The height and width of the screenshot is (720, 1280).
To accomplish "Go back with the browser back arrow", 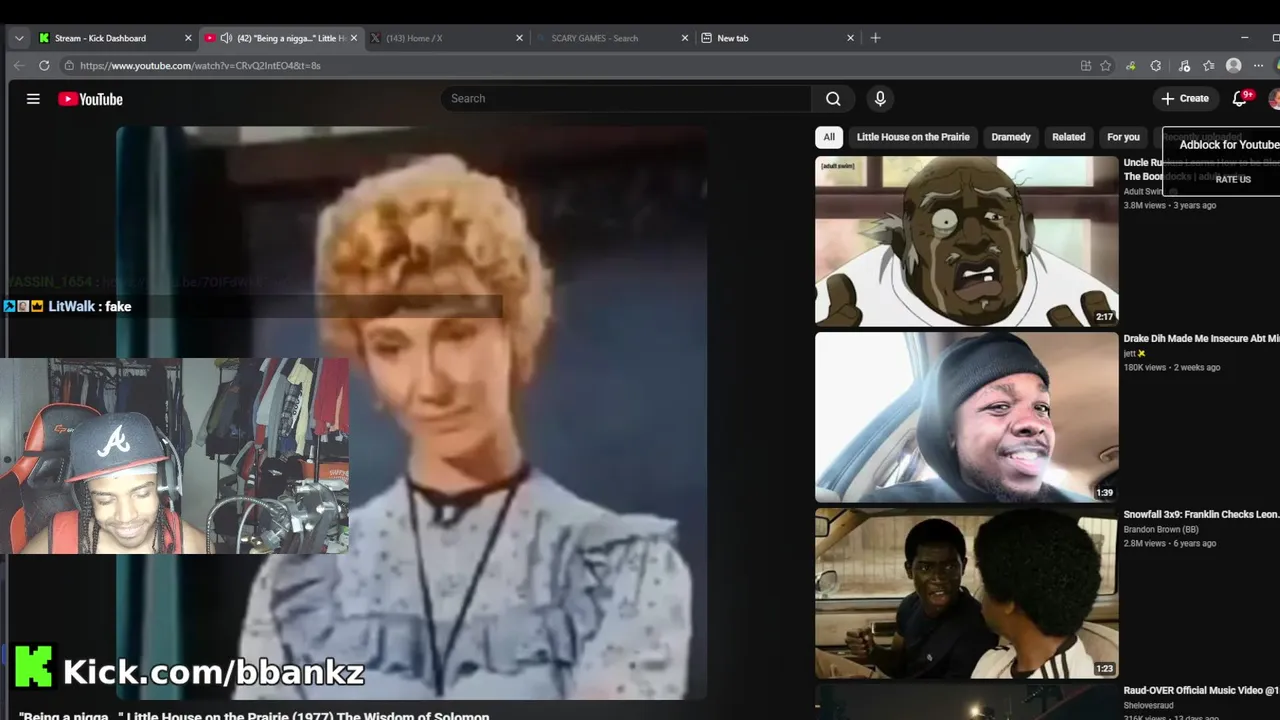I will pyautogui.click(x=19, y=65).
